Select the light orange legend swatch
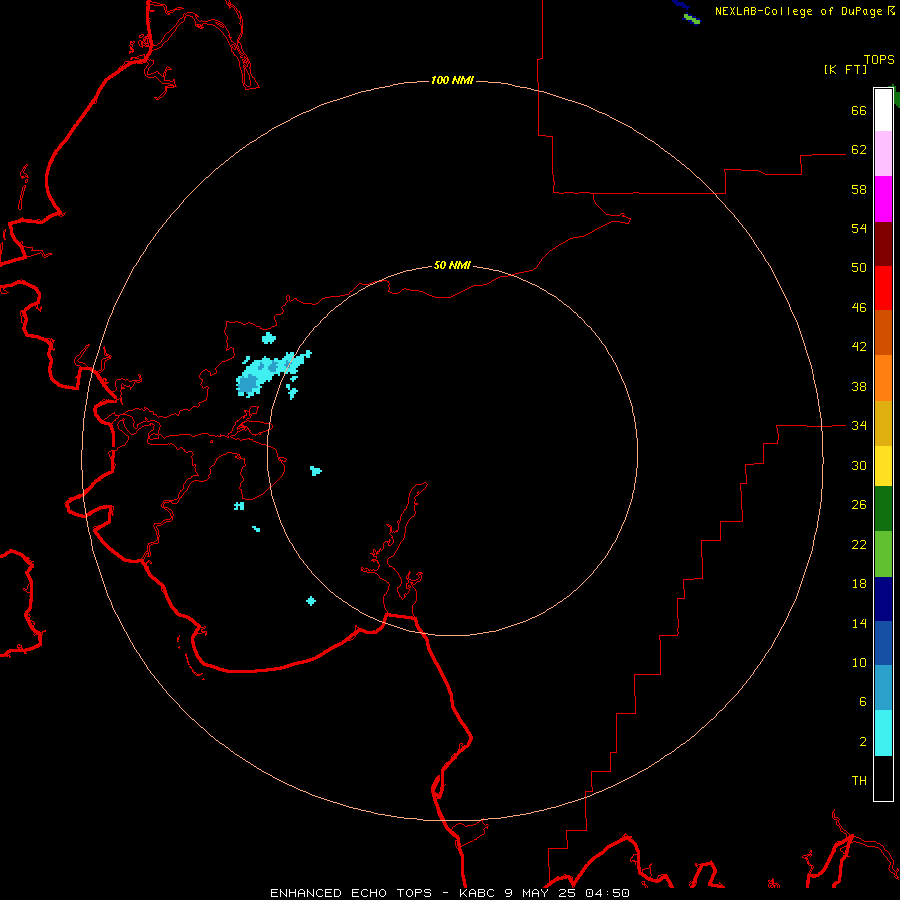 point(883,378)
